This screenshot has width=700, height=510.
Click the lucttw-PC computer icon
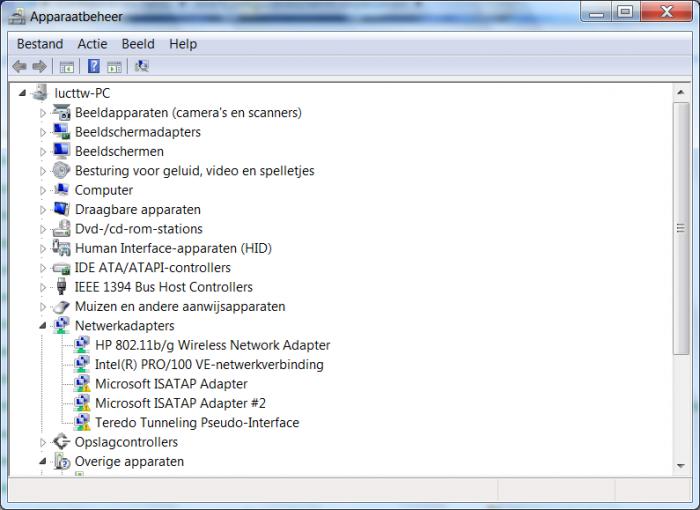pyautogui.click(x=41, y=92)
